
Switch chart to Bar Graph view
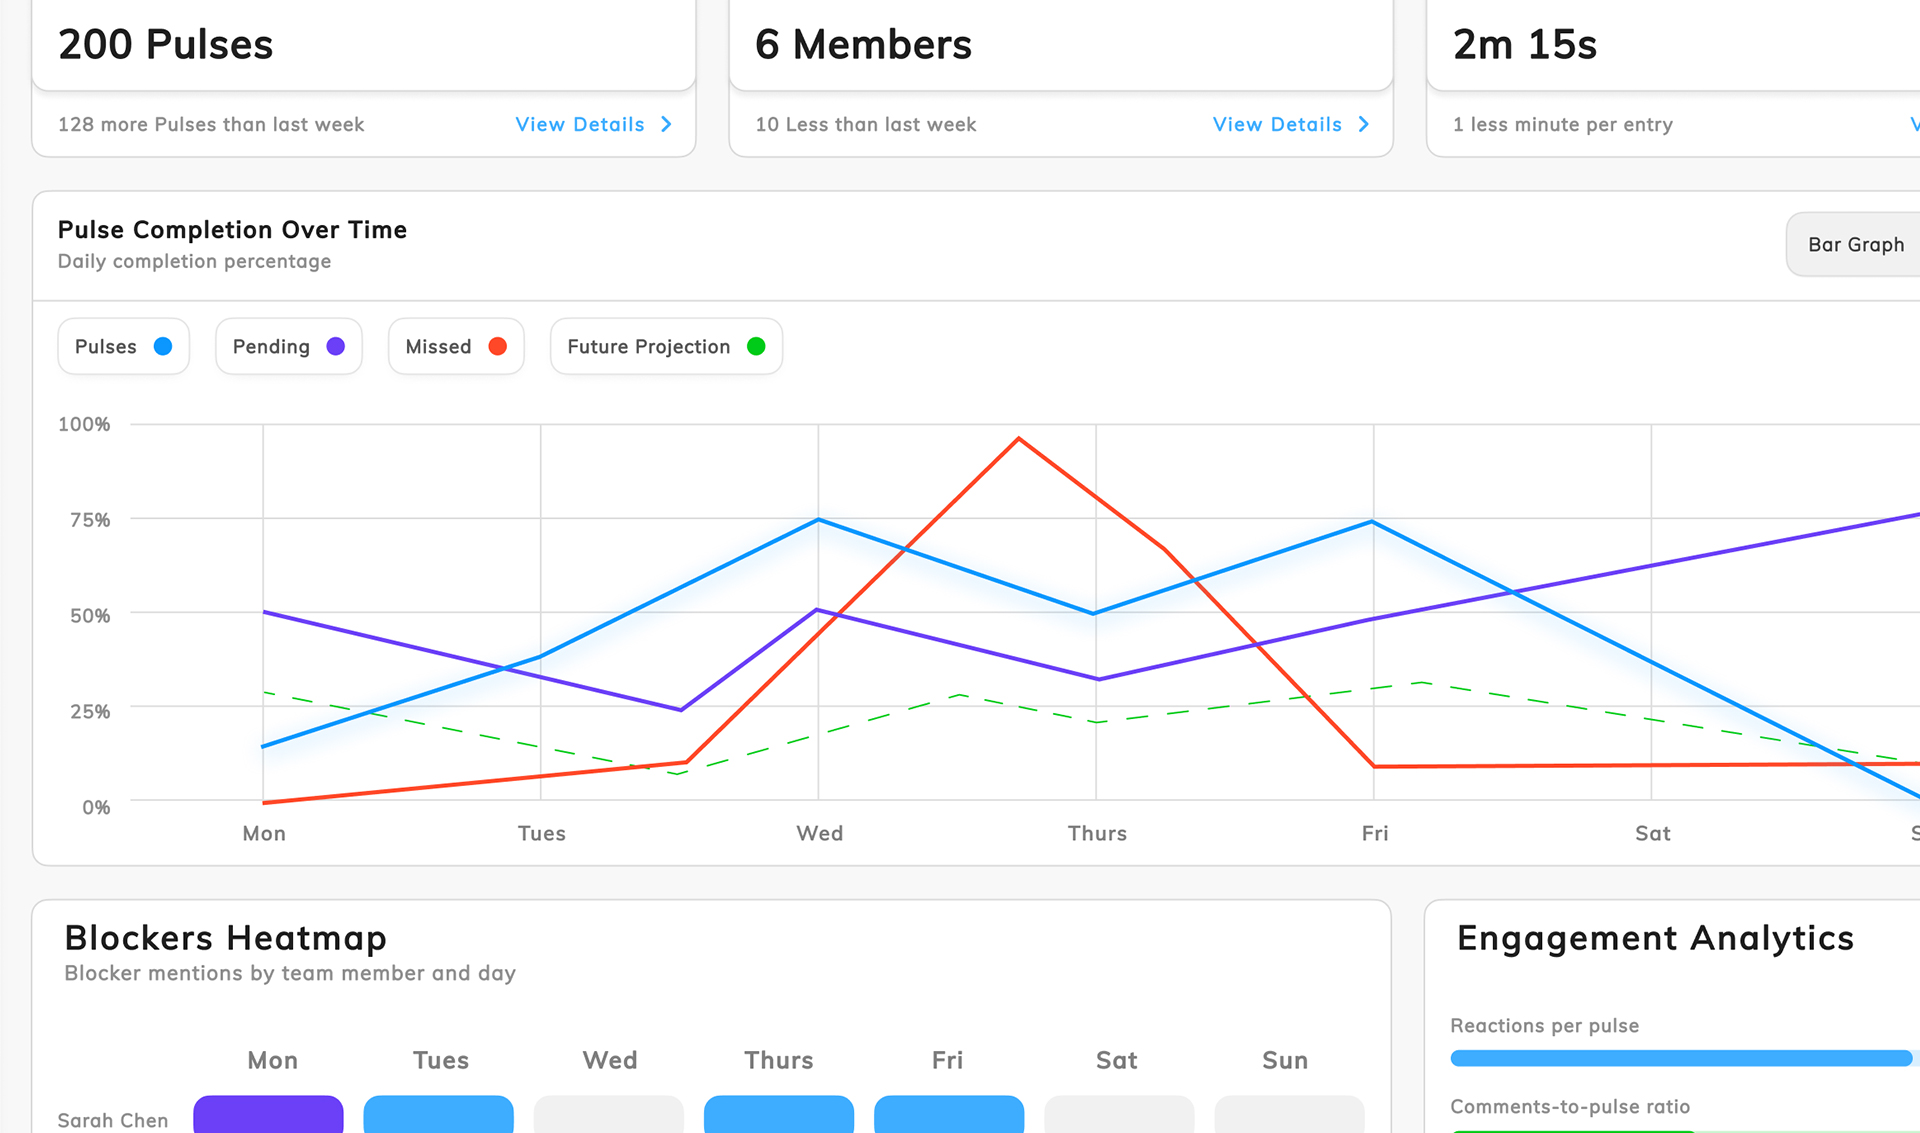(x=1855, y=244)
